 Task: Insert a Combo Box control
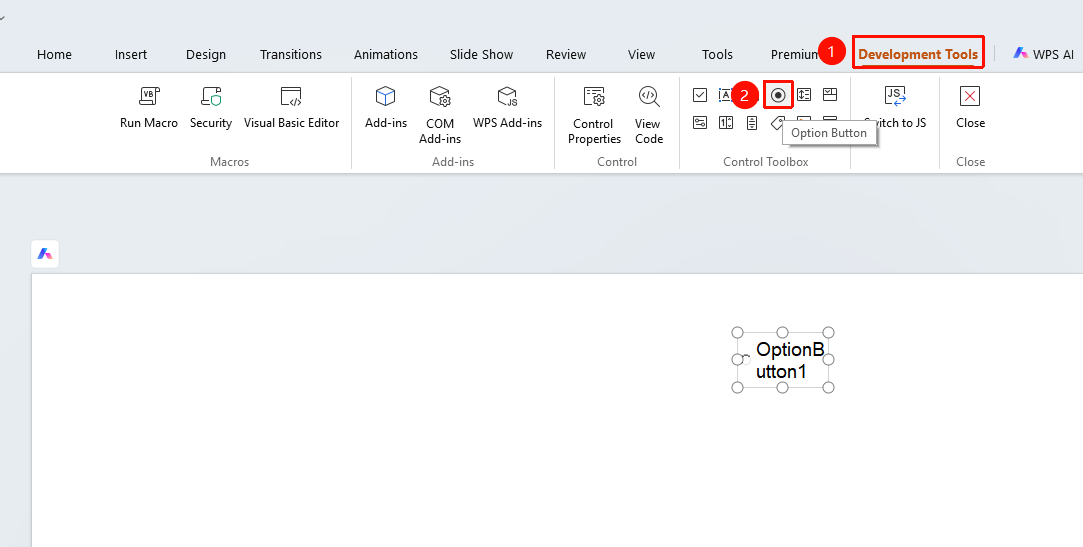[x=830, y=95]
